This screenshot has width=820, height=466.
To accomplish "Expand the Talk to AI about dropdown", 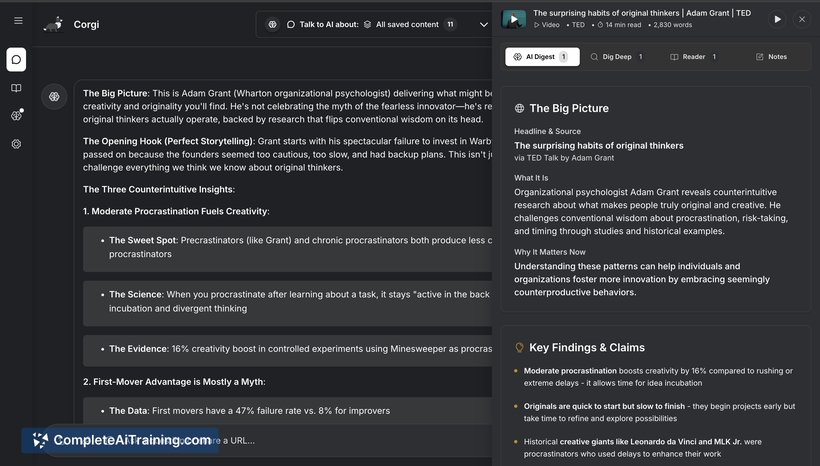I will pos(484,25).
